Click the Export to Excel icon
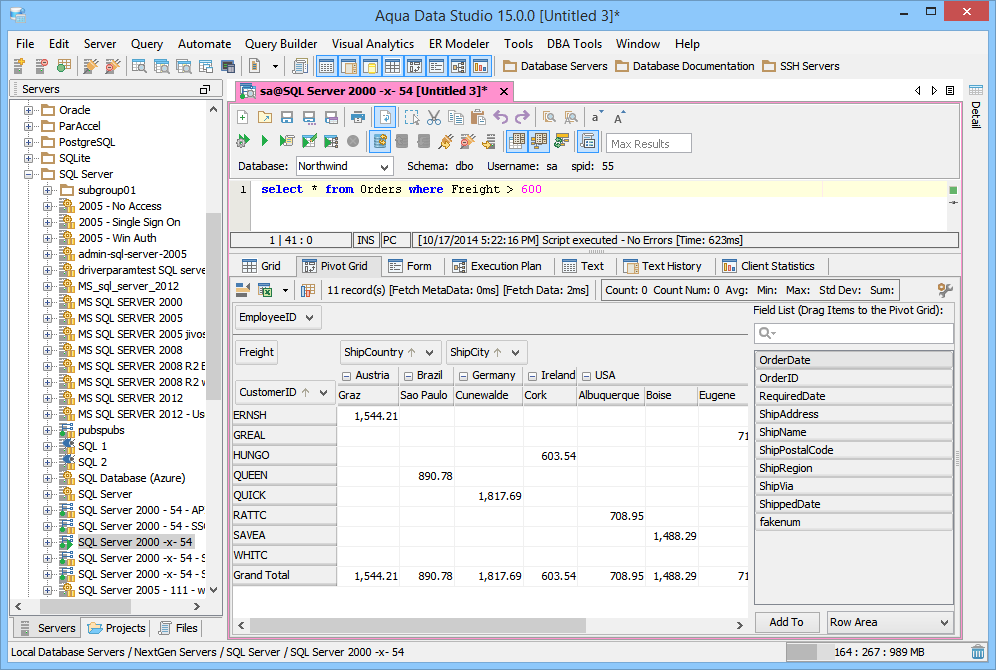Screen dimensions: 996x670 (x=265, y=290)
